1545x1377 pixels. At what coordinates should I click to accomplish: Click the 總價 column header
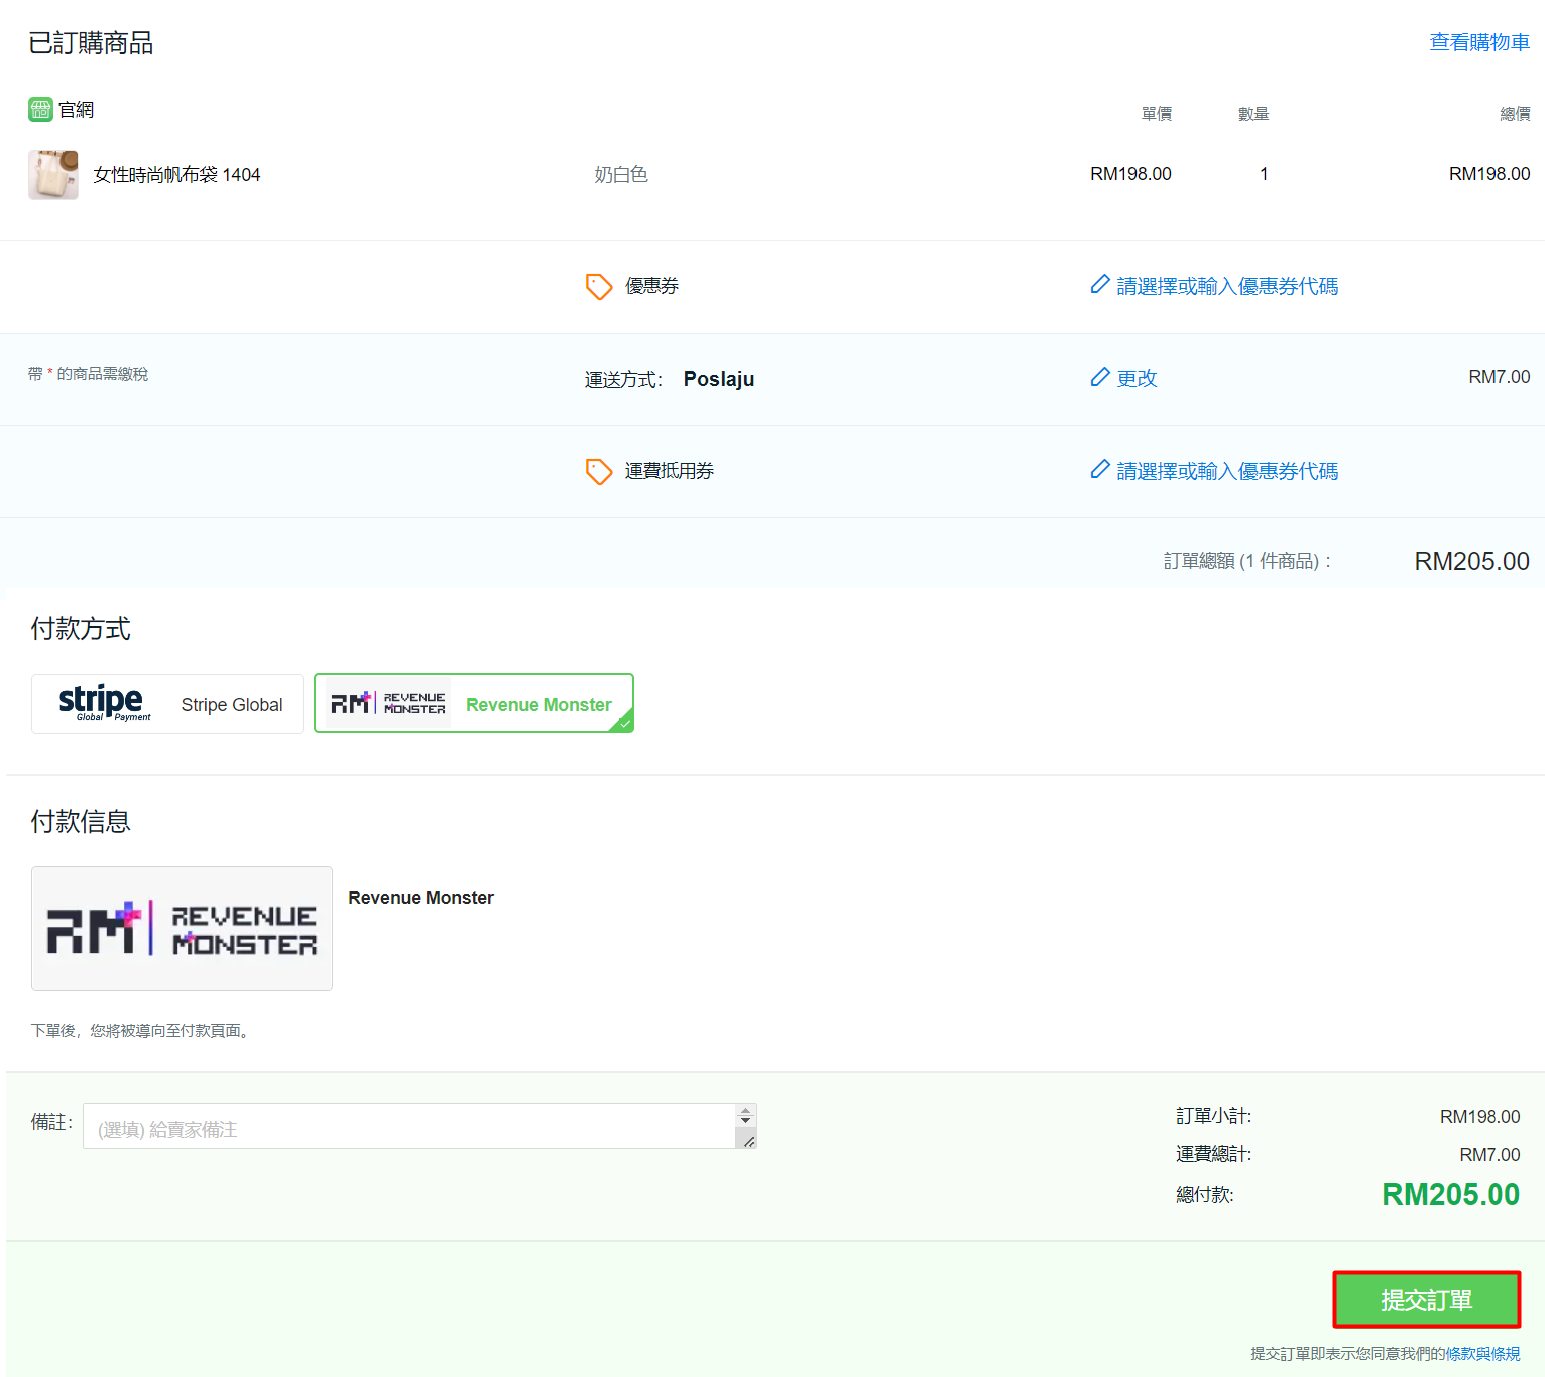[x=1515, y=114]
